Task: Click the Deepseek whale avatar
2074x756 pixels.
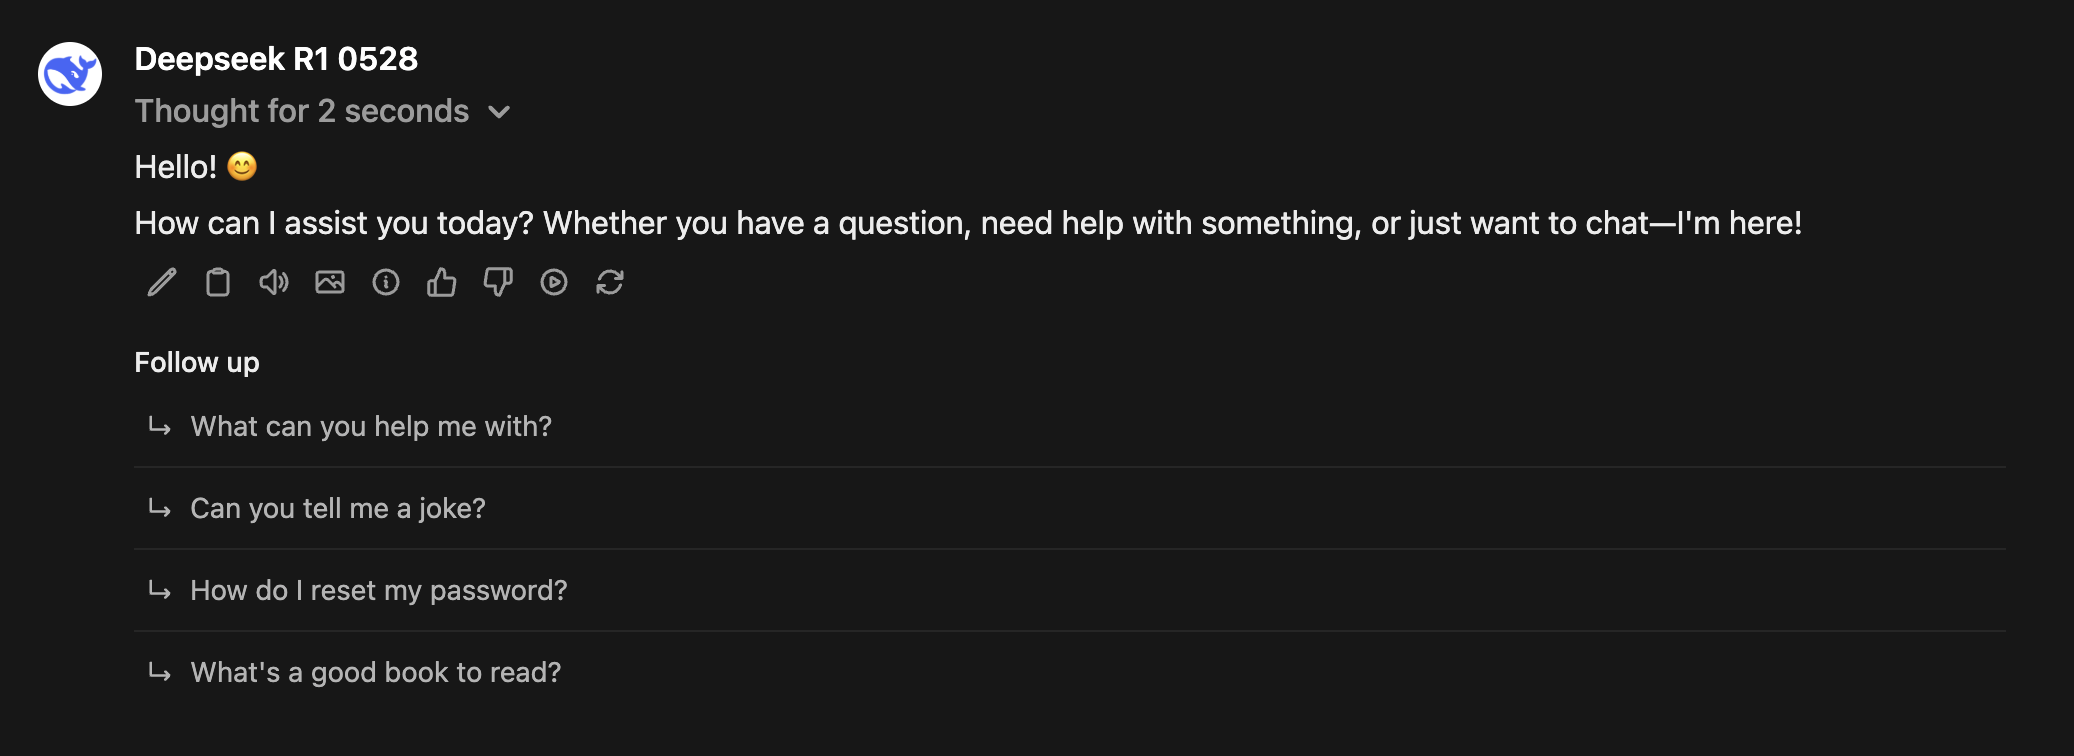Action: [x=70, y=74]
